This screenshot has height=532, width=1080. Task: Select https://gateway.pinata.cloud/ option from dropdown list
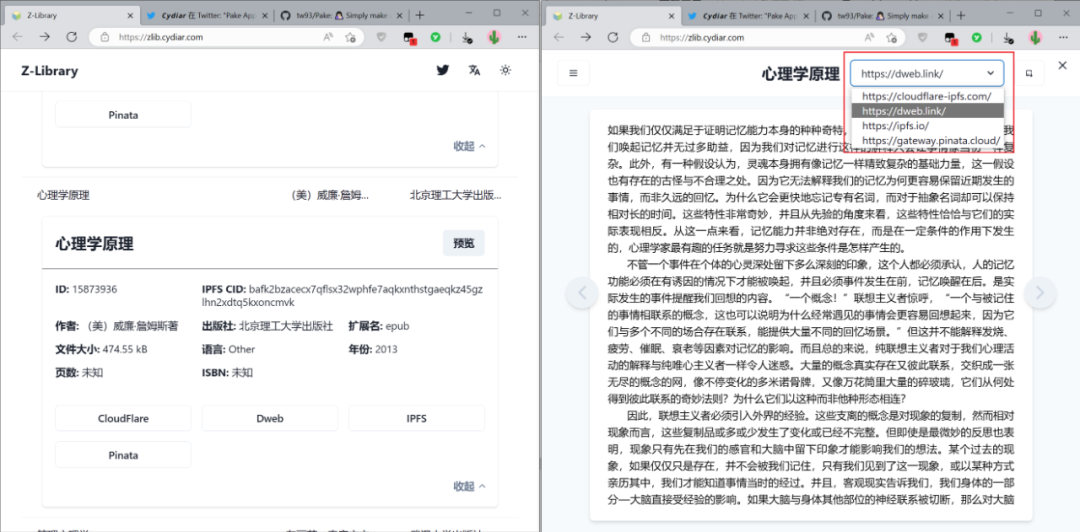tap(927, 140)
